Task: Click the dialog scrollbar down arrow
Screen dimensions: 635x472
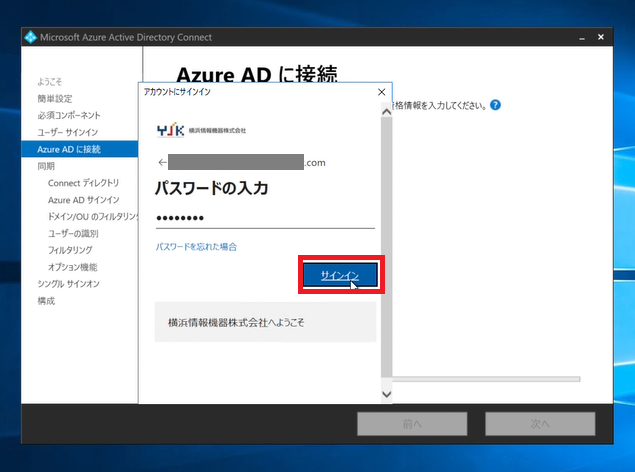Action: [x=387, y=394]
